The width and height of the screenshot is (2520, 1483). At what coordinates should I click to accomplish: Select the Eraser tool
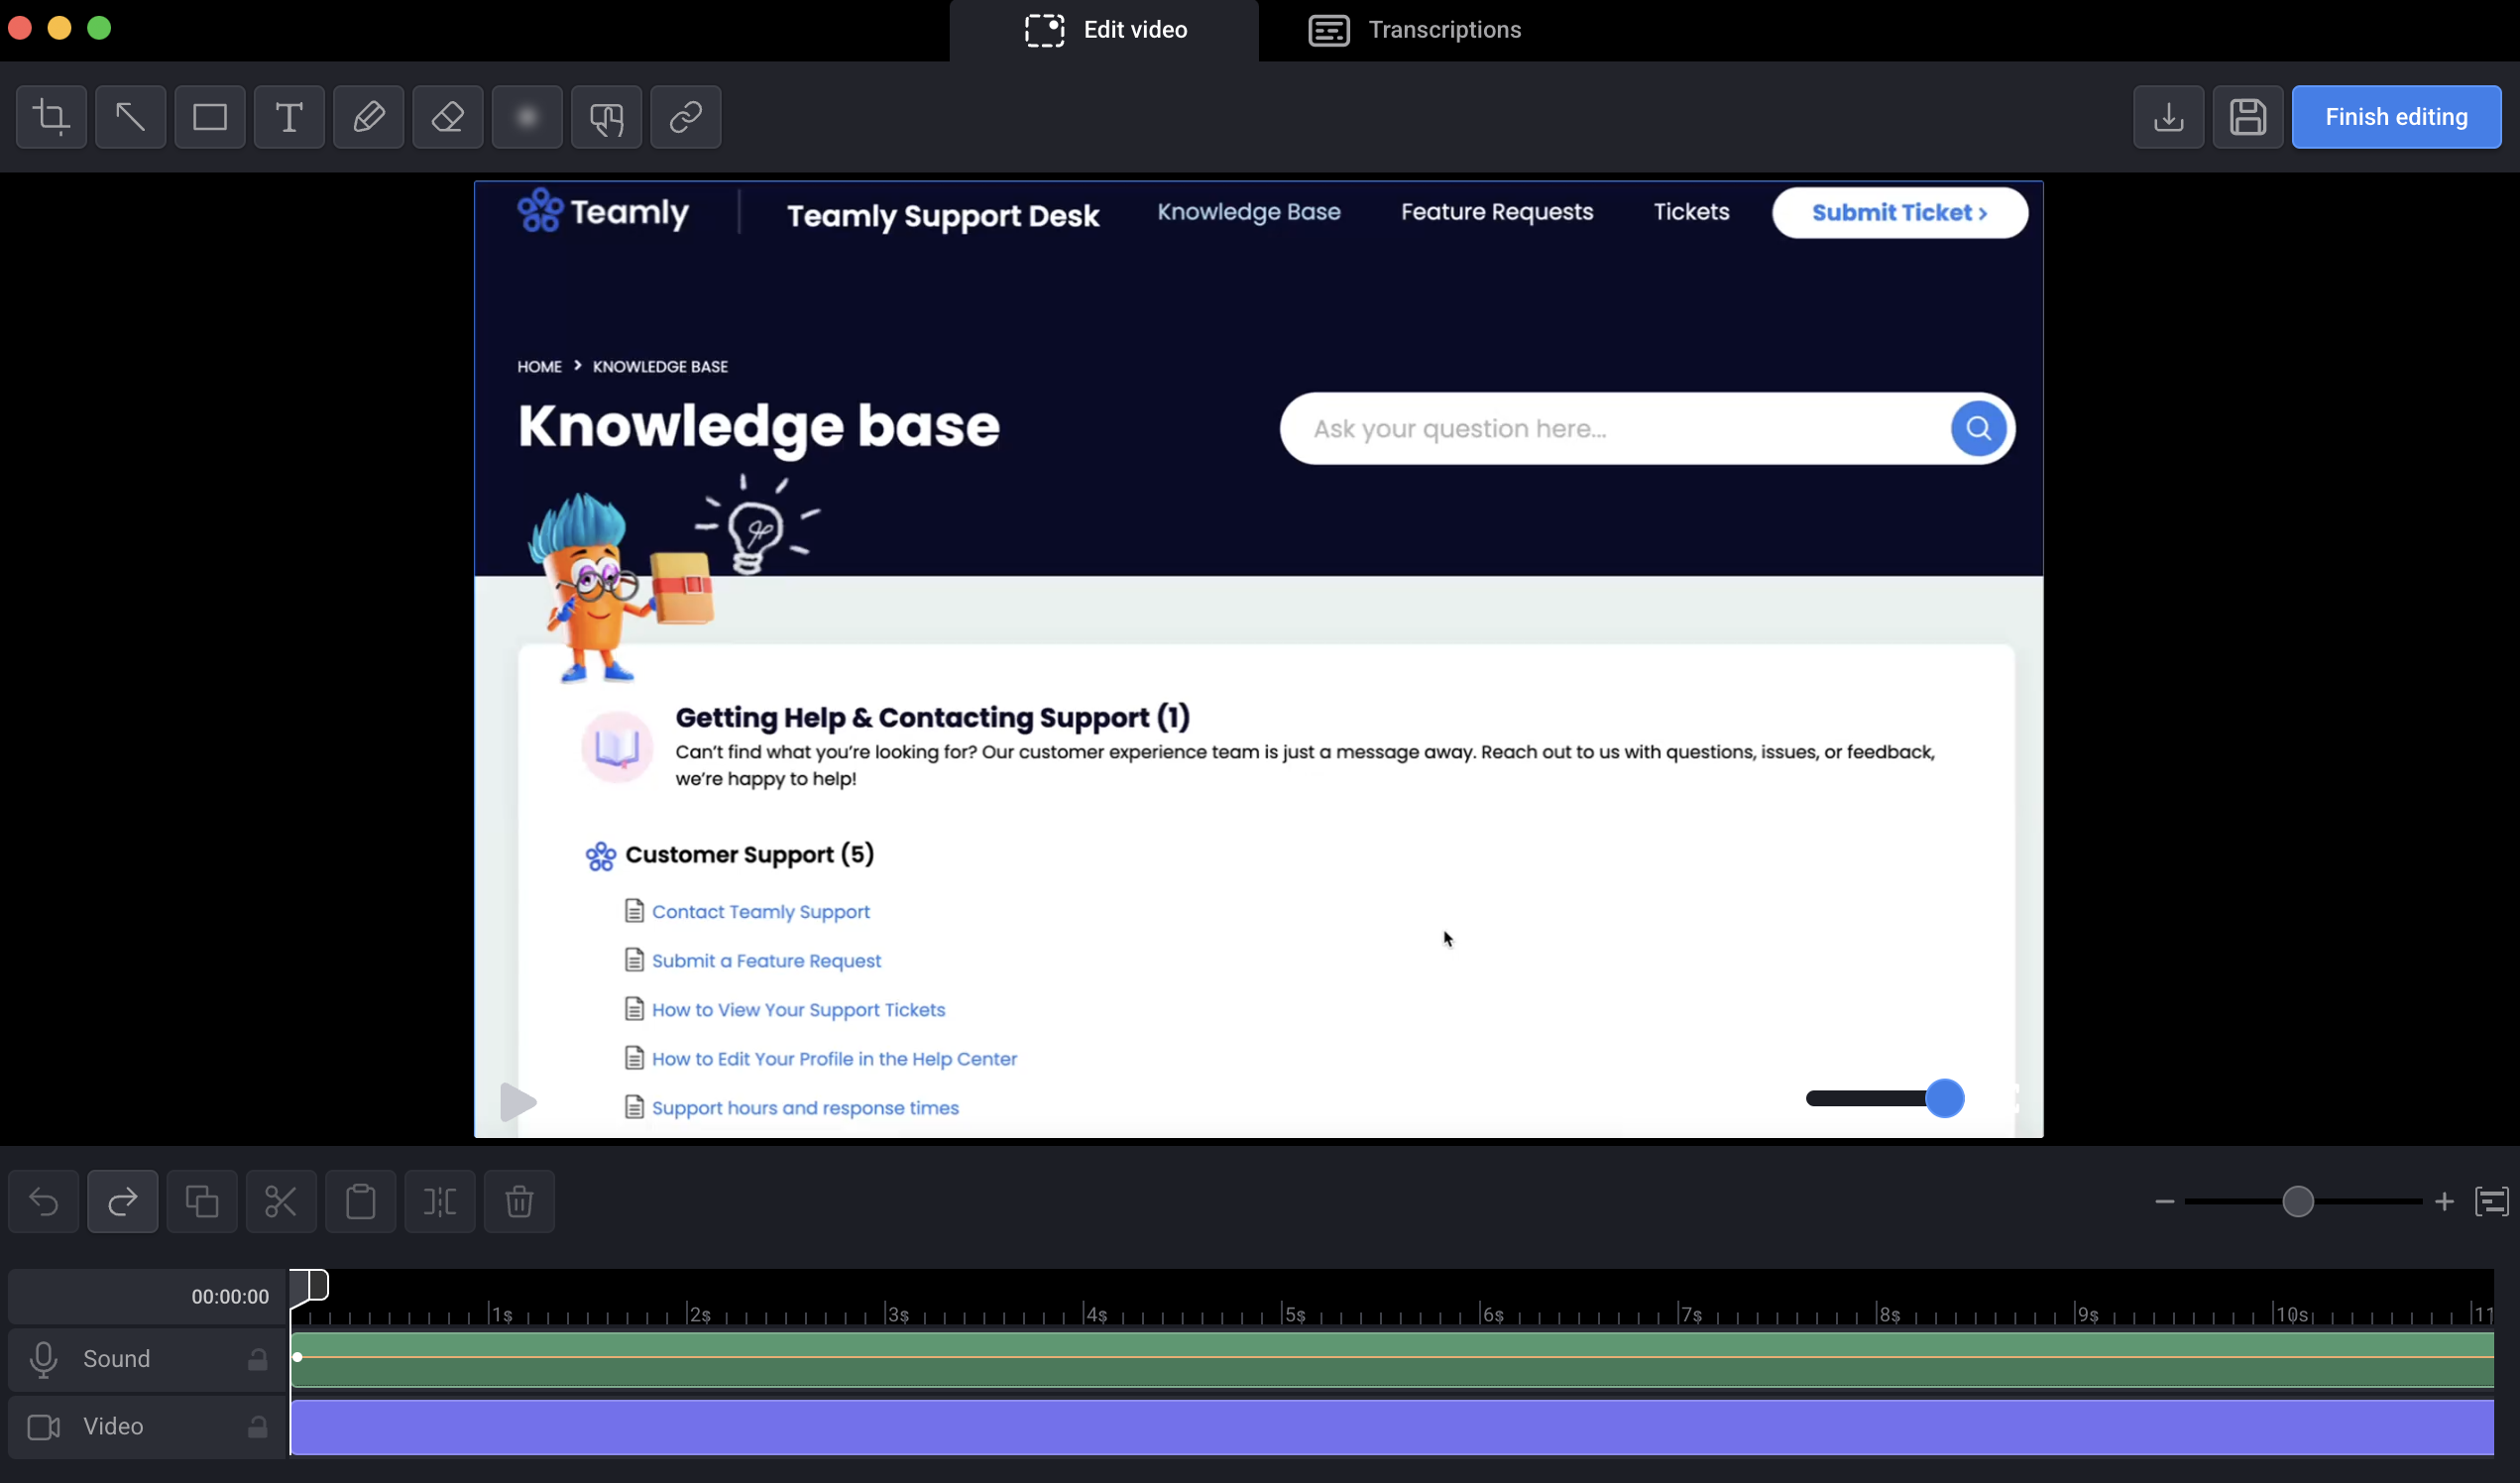tap(447, 117)
